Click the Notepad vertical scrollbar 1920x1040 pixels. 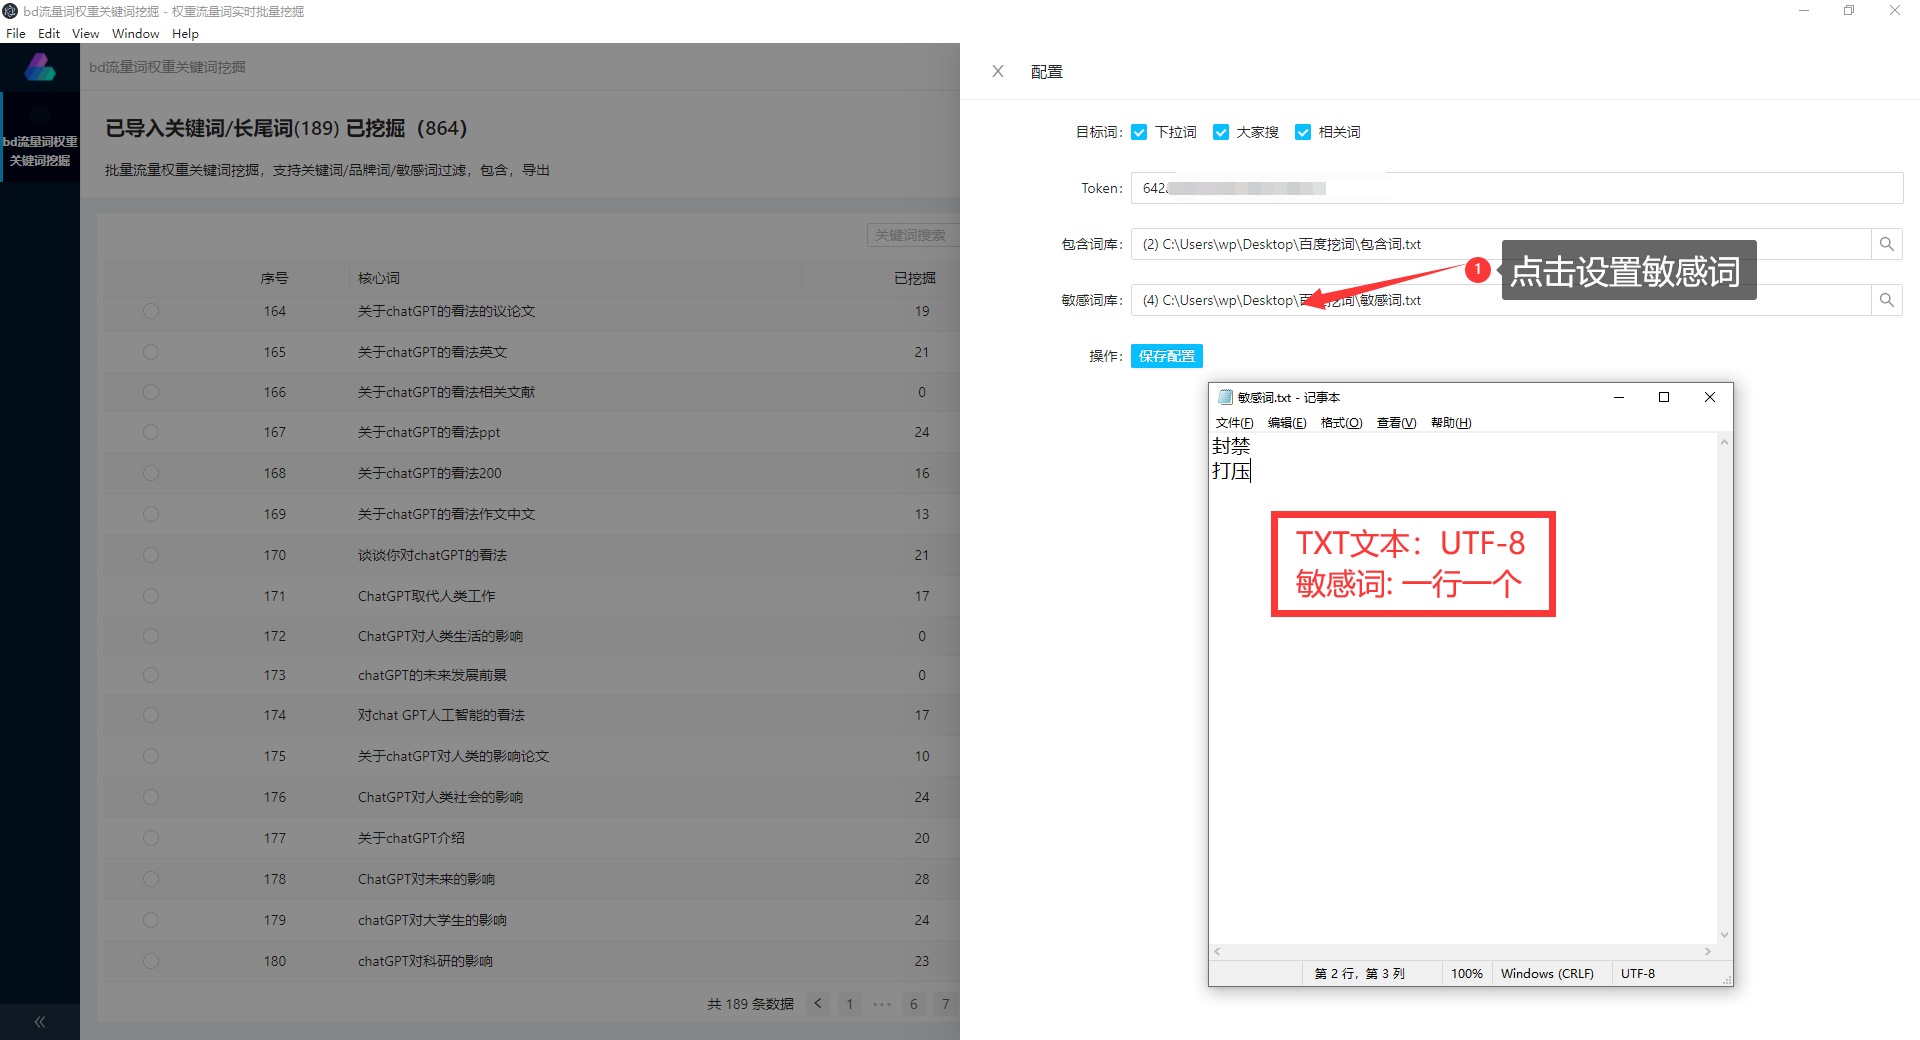[1723, 690]
